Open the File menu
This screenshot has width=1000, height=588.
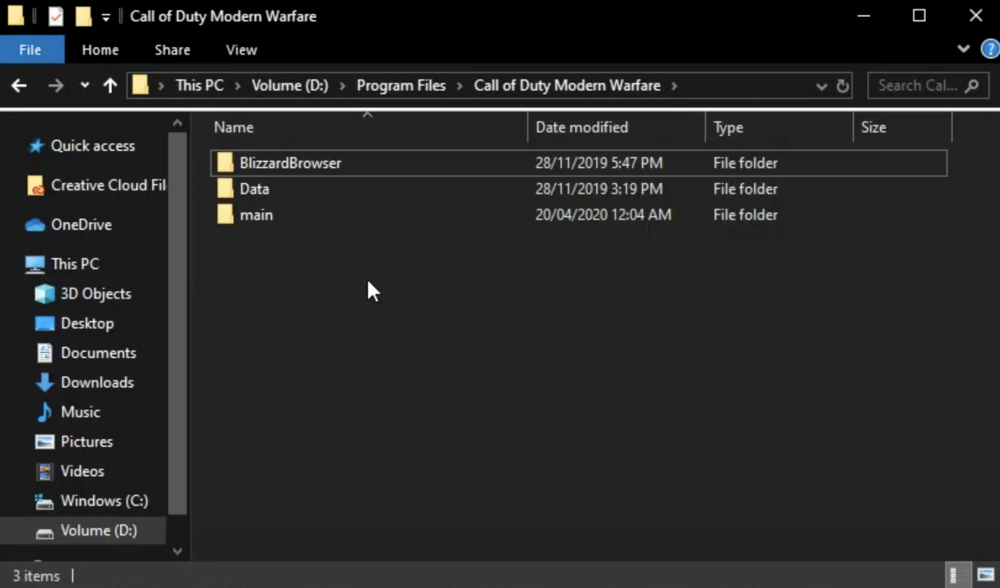tap(31, 50)
